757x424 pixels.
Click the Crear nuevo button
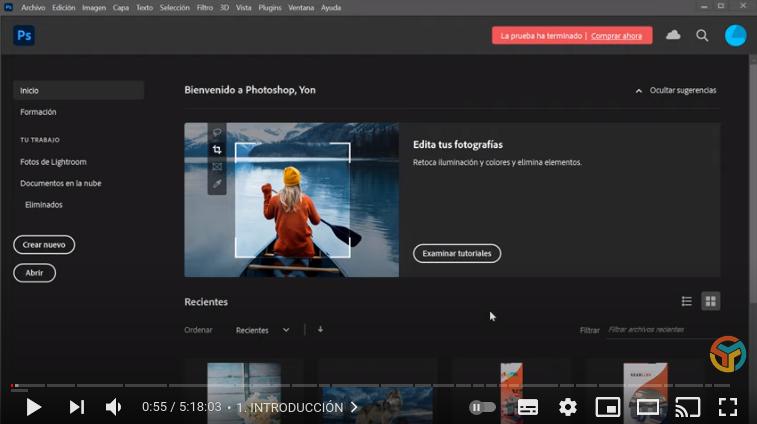[44, 244]
